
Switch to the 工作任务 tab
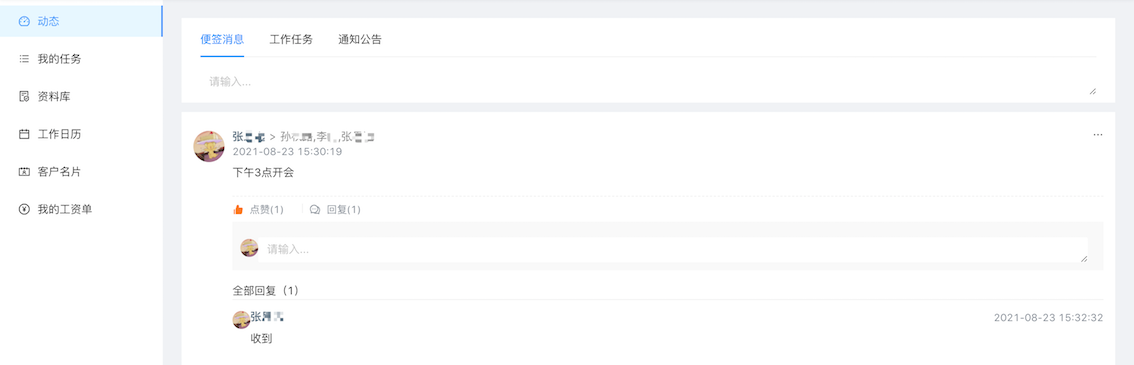point(291,40)
